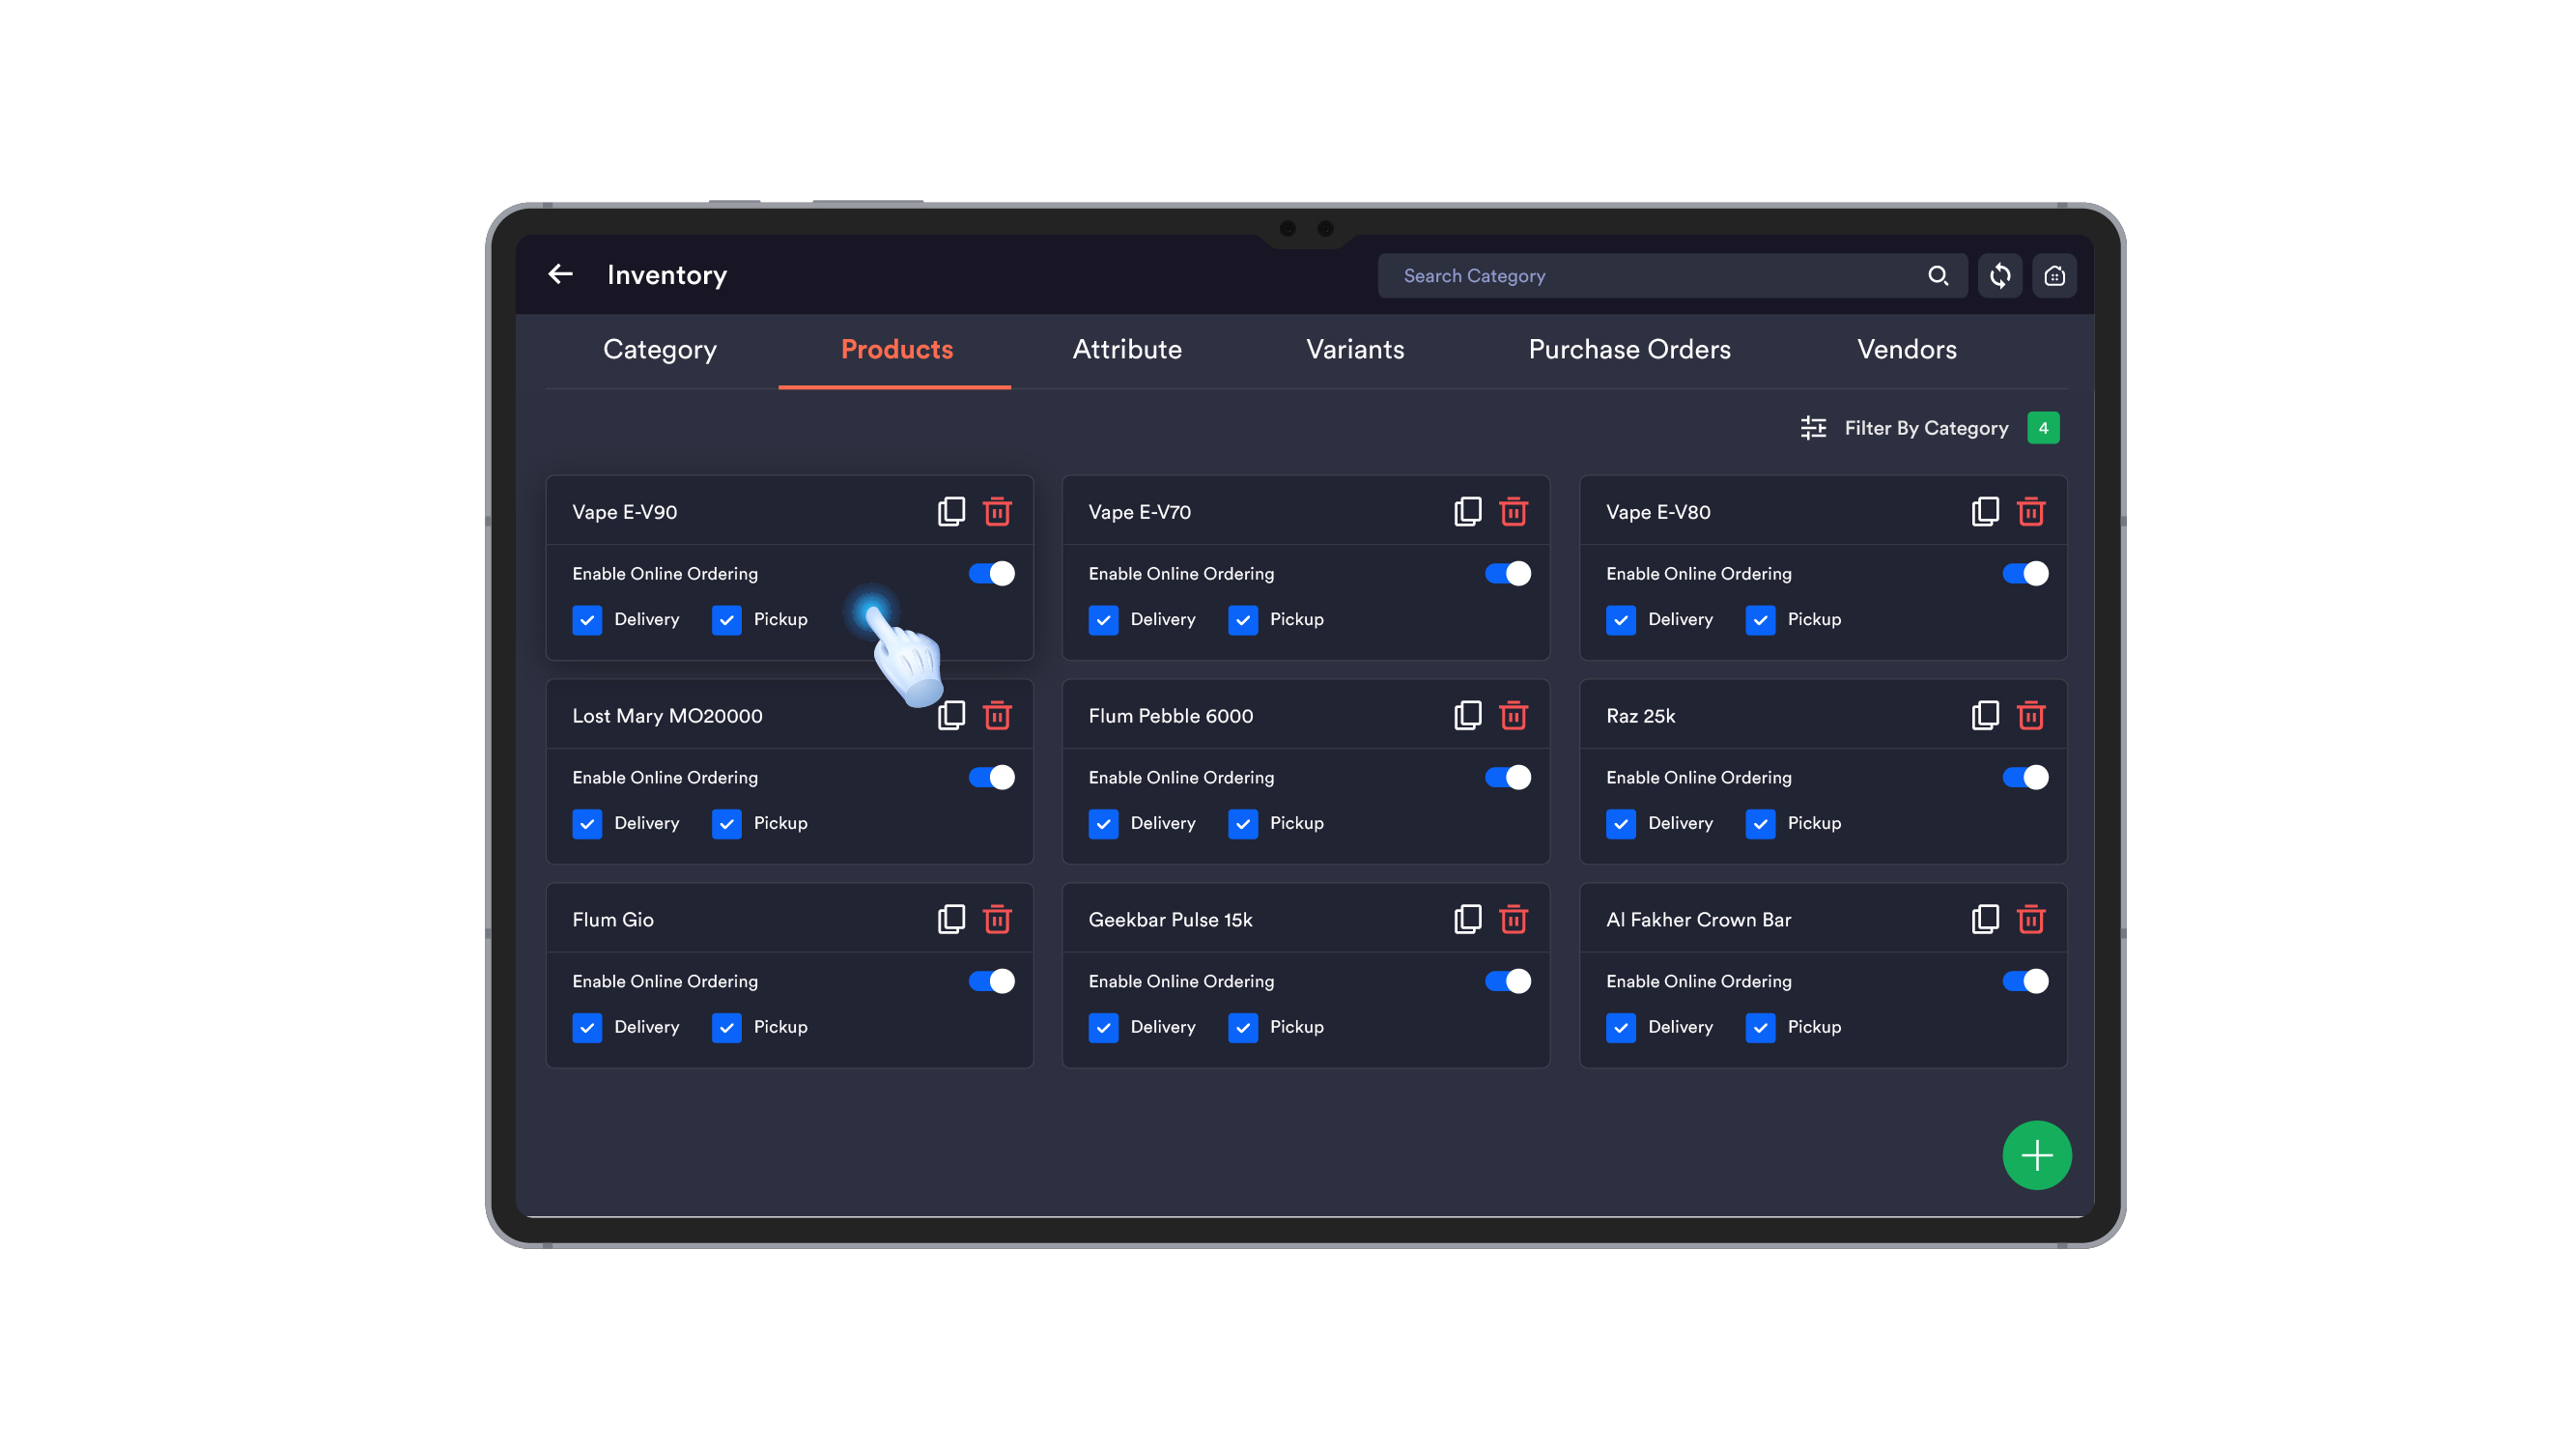Delete the Geekbar Pulse 15k product
This screenshot has height=1449, width=2576.
1513,919
